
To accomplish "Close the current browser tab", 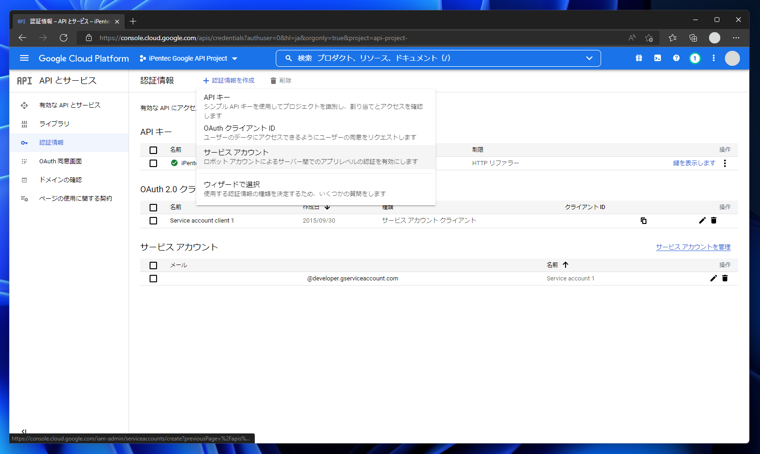I will coord(117,21).
